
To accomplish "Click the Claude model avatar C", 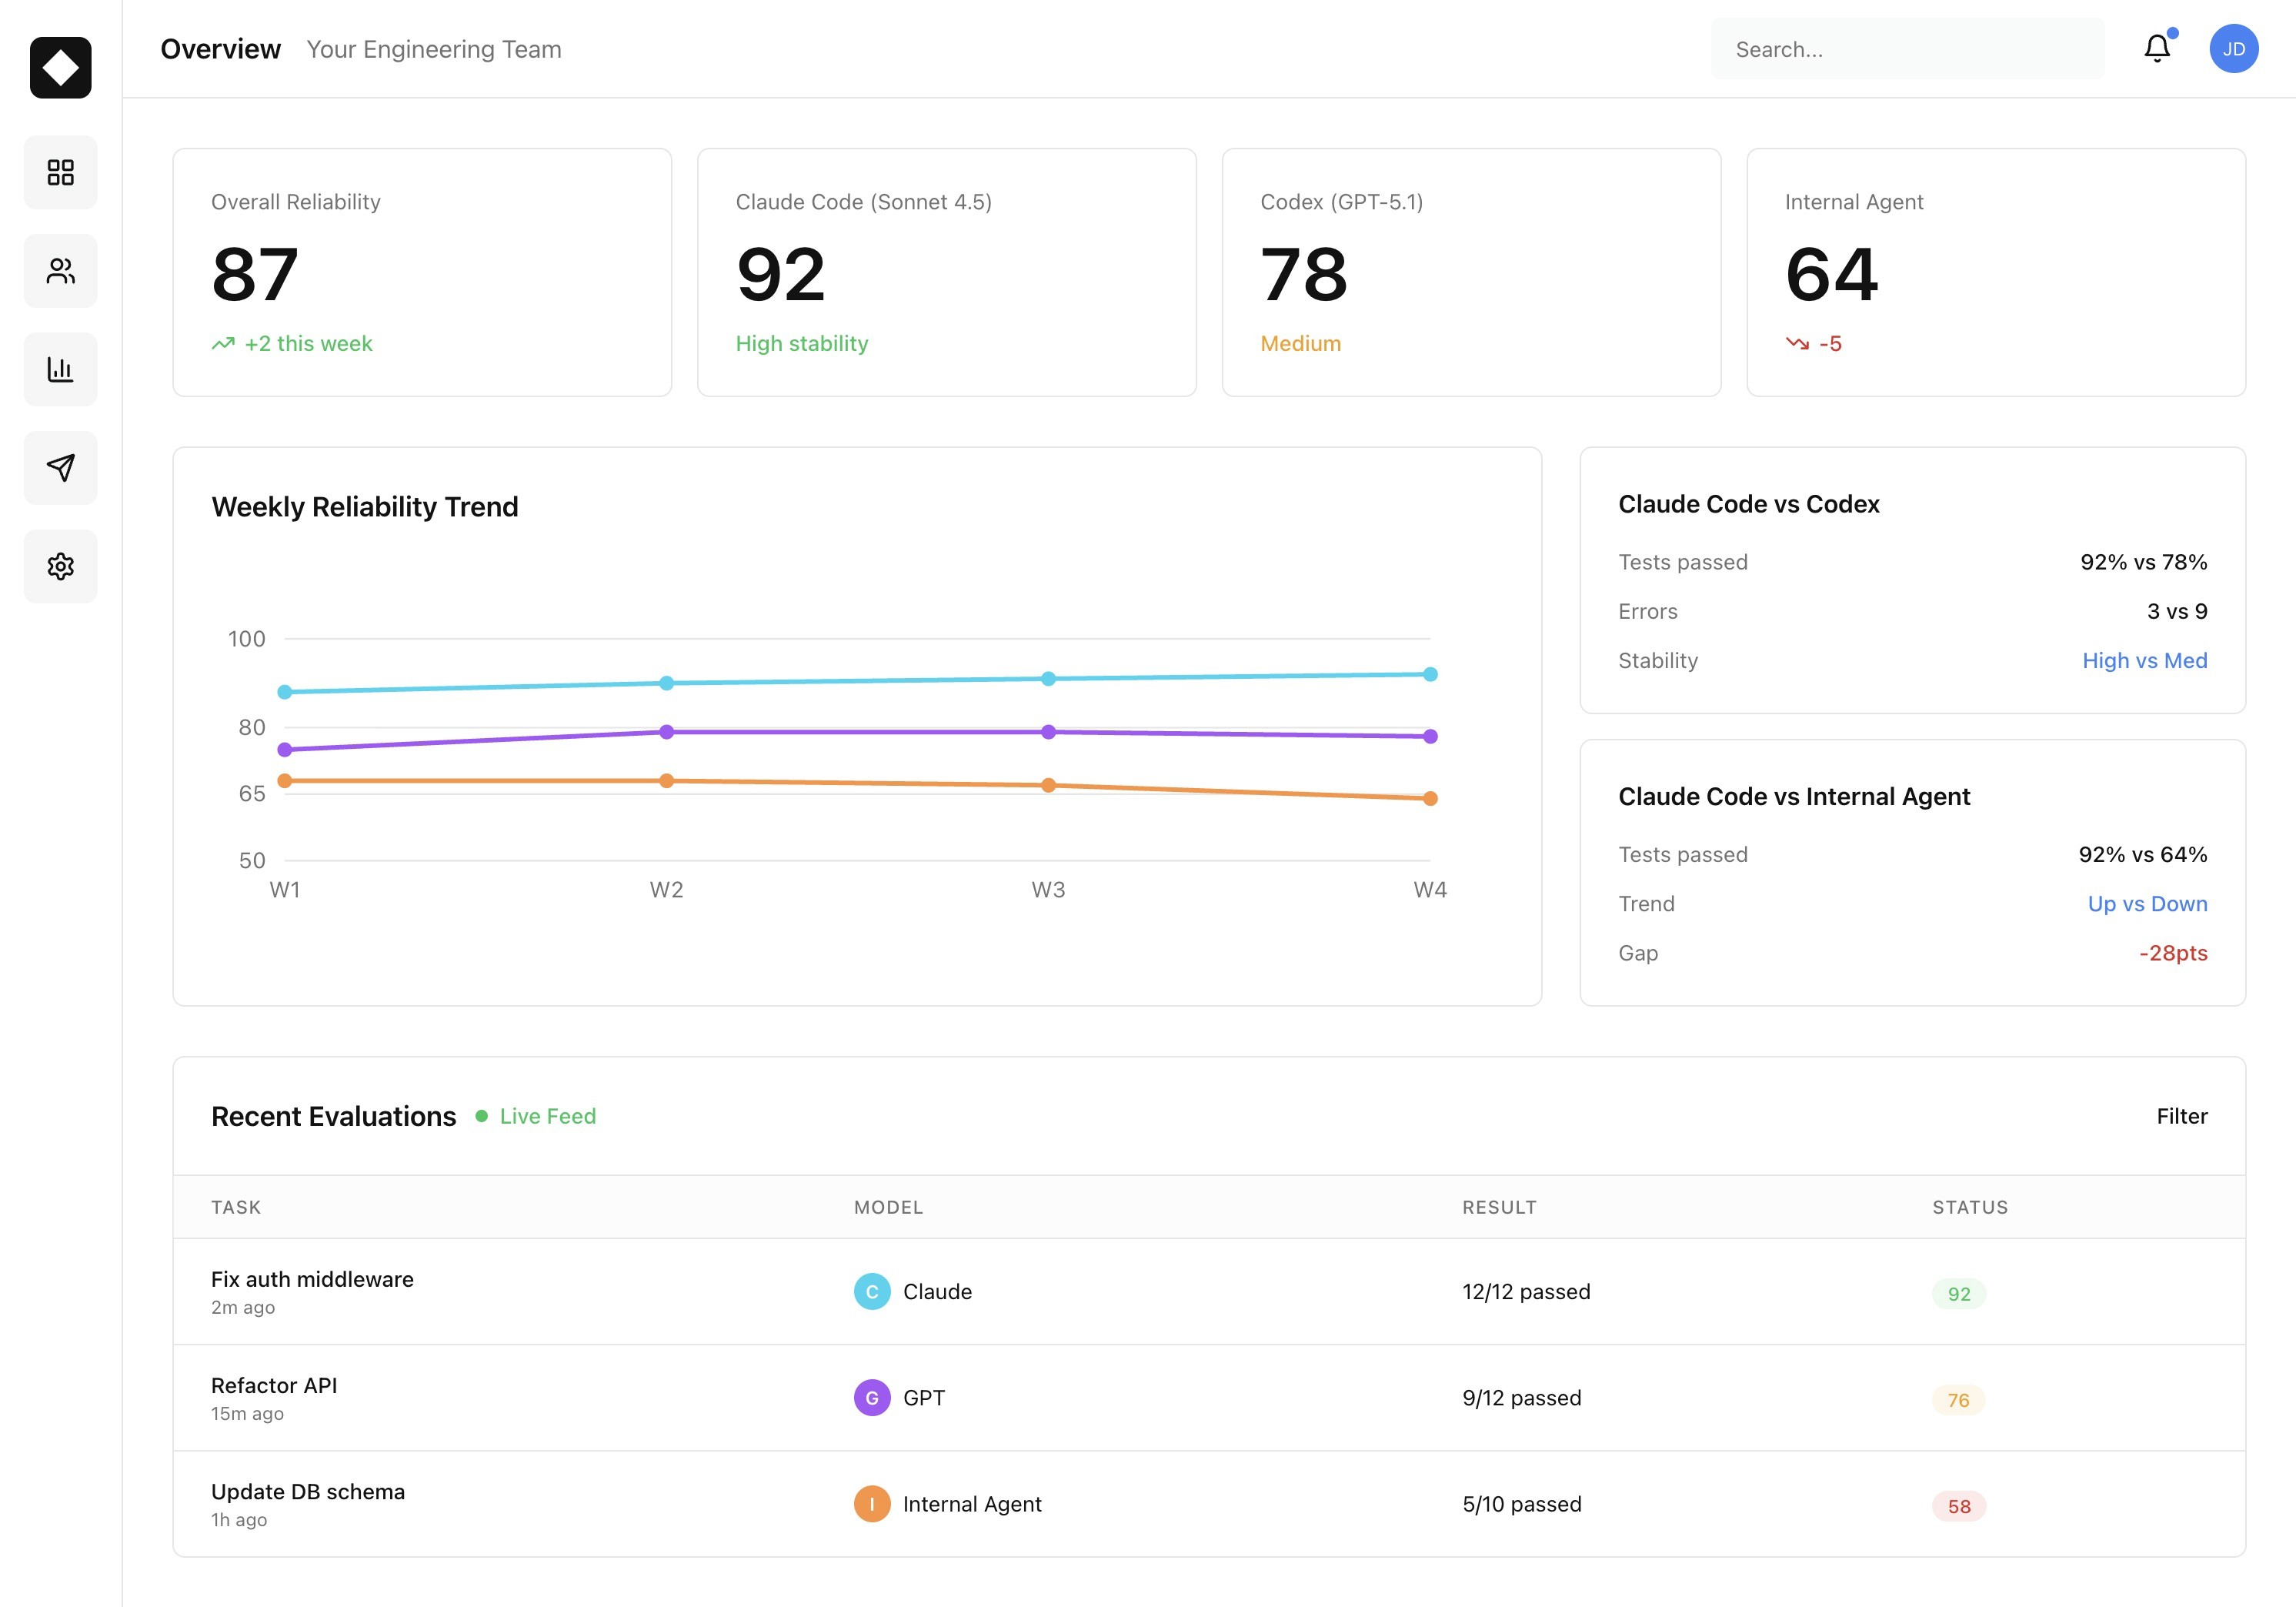I will [x=872, y=1292].
